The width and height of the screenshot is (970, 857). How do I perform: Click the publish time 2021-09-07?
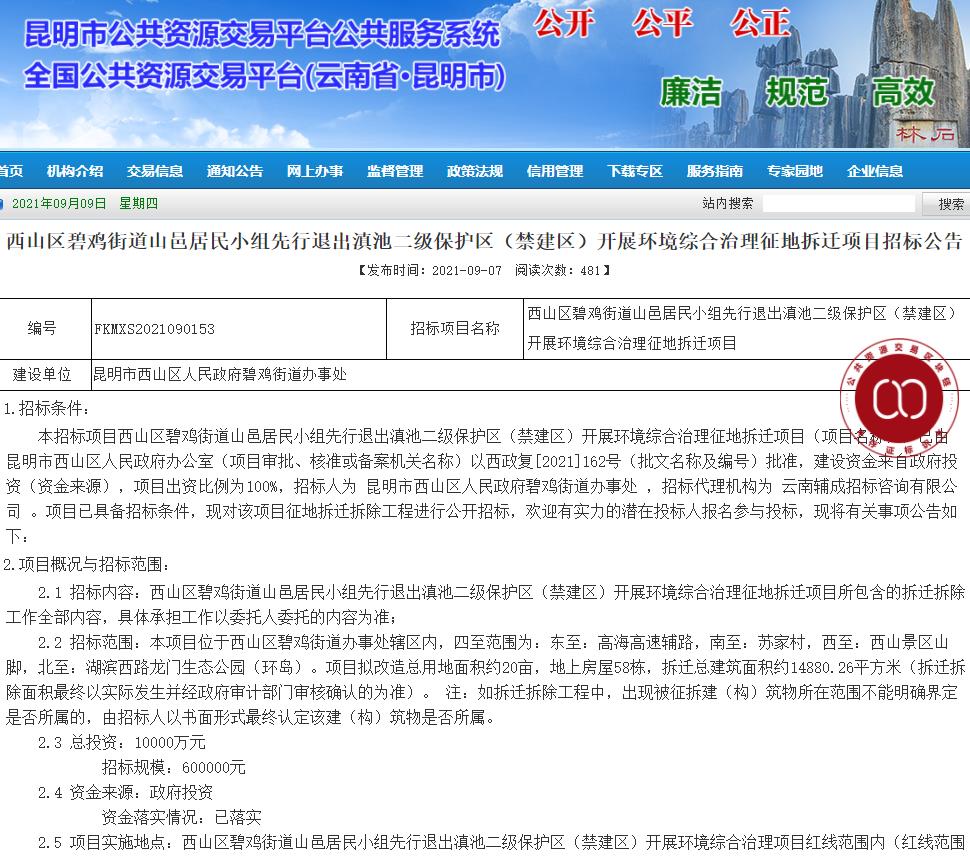click(466, 270)
